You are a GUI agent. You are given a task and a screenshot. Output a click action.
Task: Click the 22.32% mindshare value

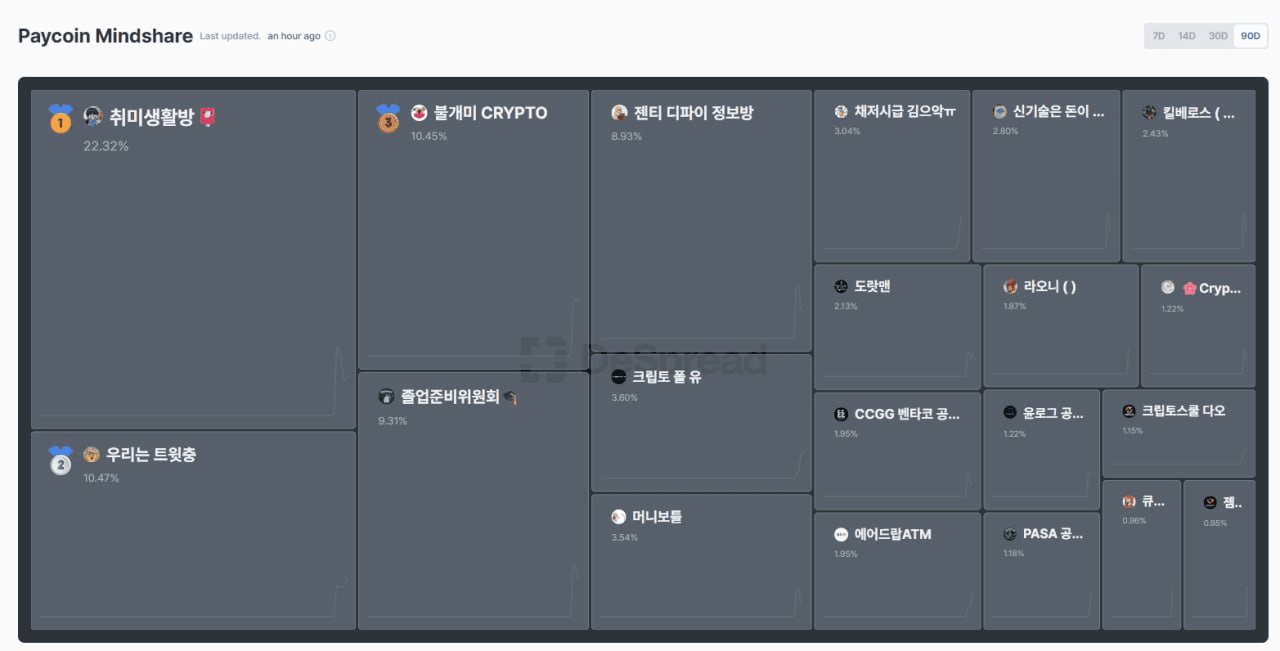click(x=106, y=146)
